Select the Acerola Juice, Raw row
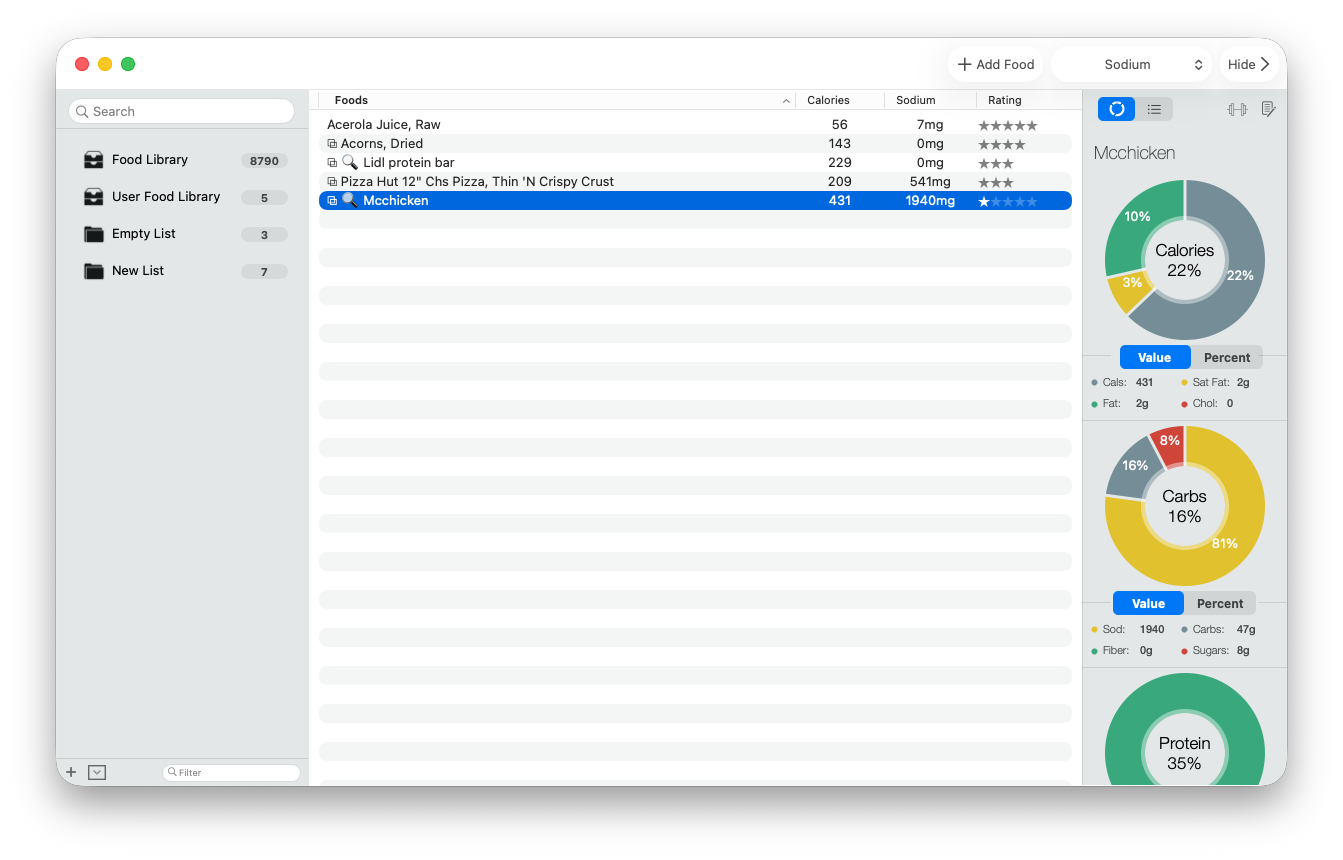This screenshot has height=860, width=1343. point(695,125)
